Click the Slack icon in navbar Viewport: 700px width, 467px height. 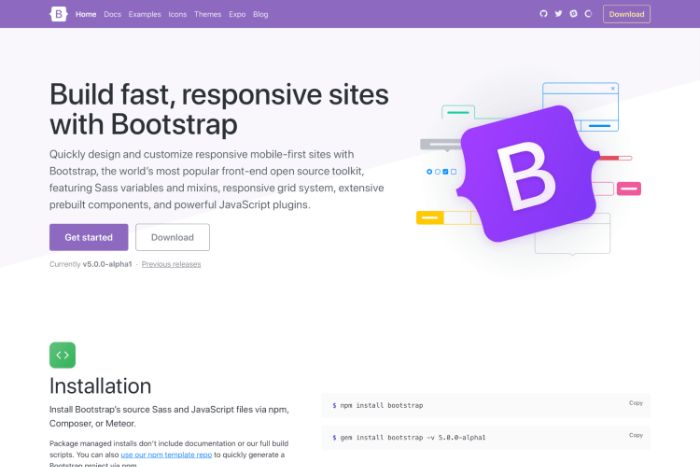573,14
